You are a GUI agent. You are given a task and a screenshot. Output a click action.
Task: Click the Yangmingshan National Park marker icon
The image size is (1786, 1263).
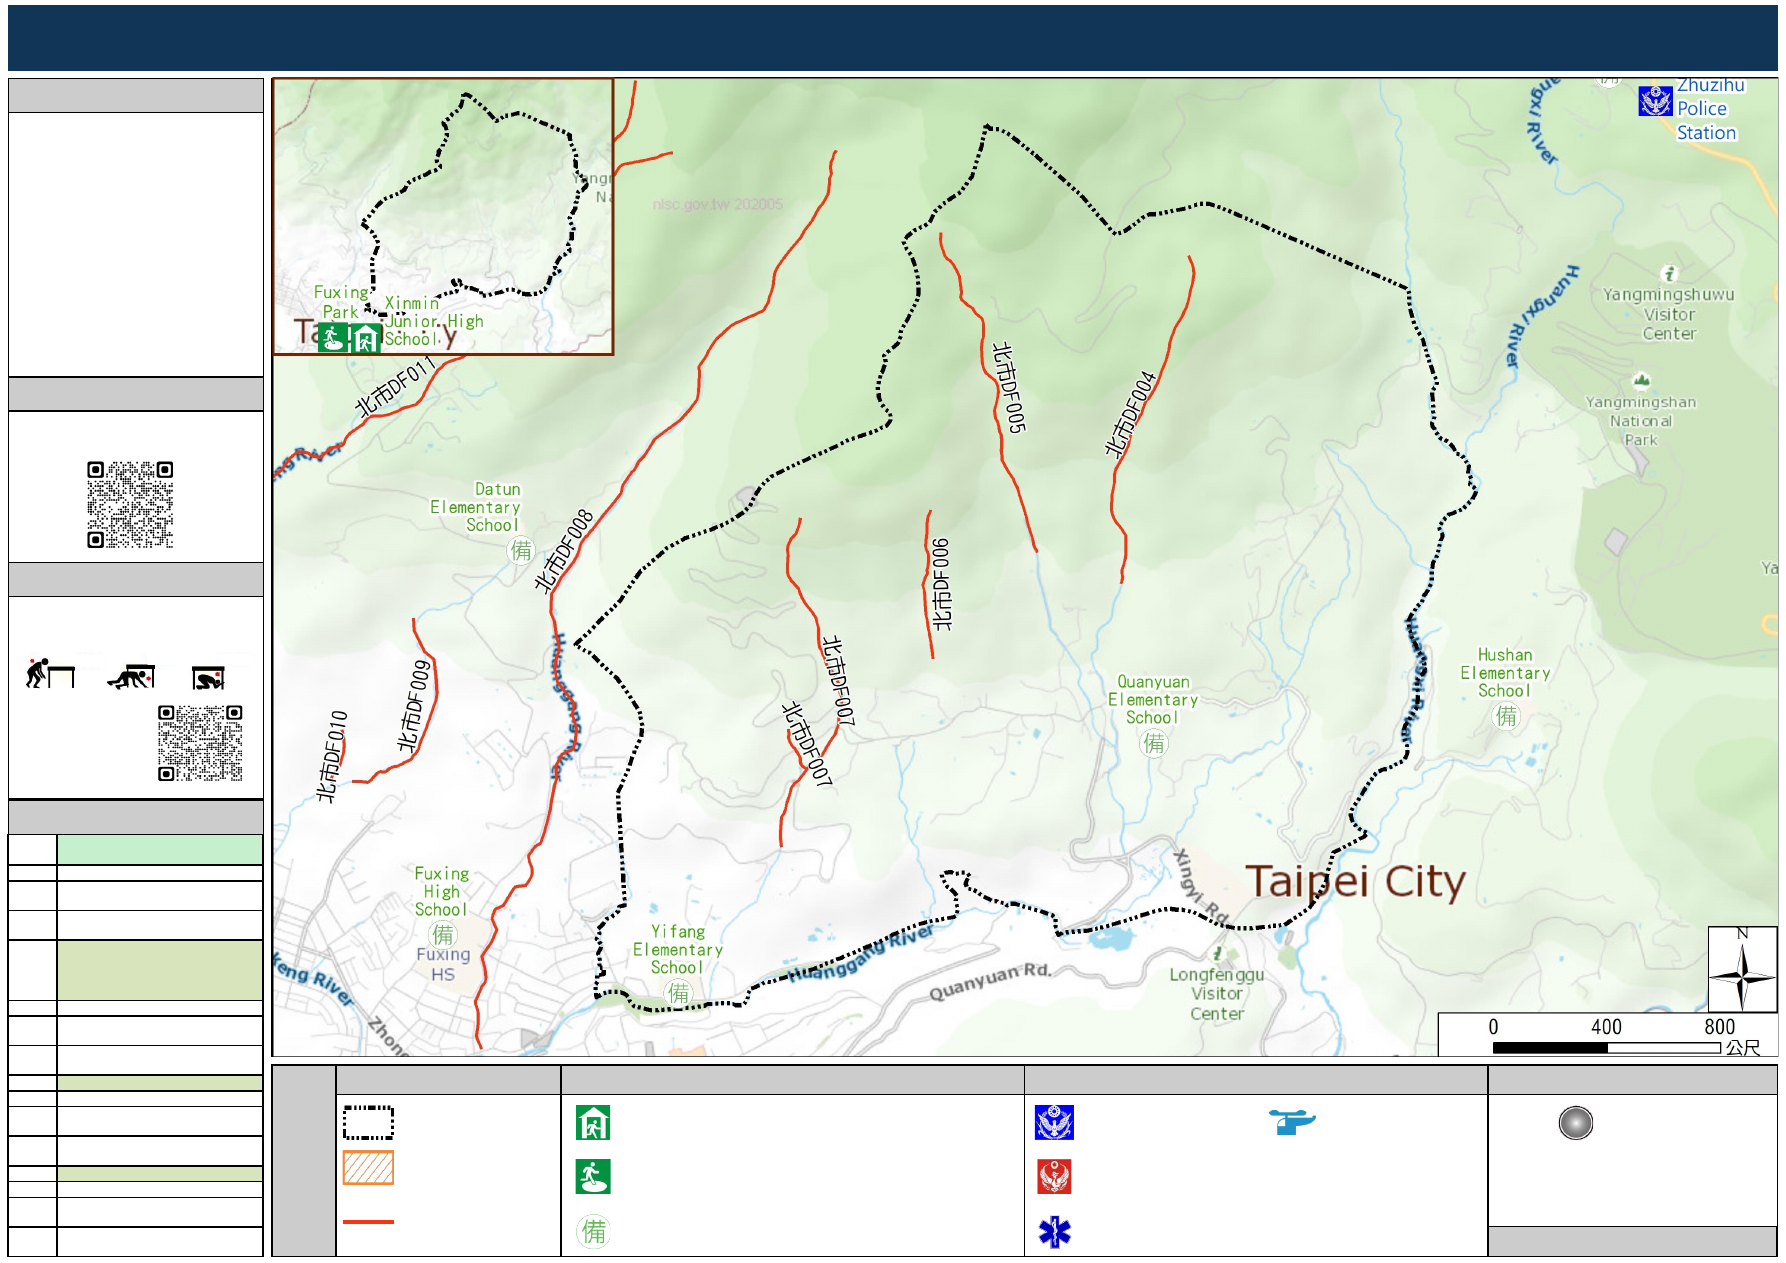point(1641,380)
